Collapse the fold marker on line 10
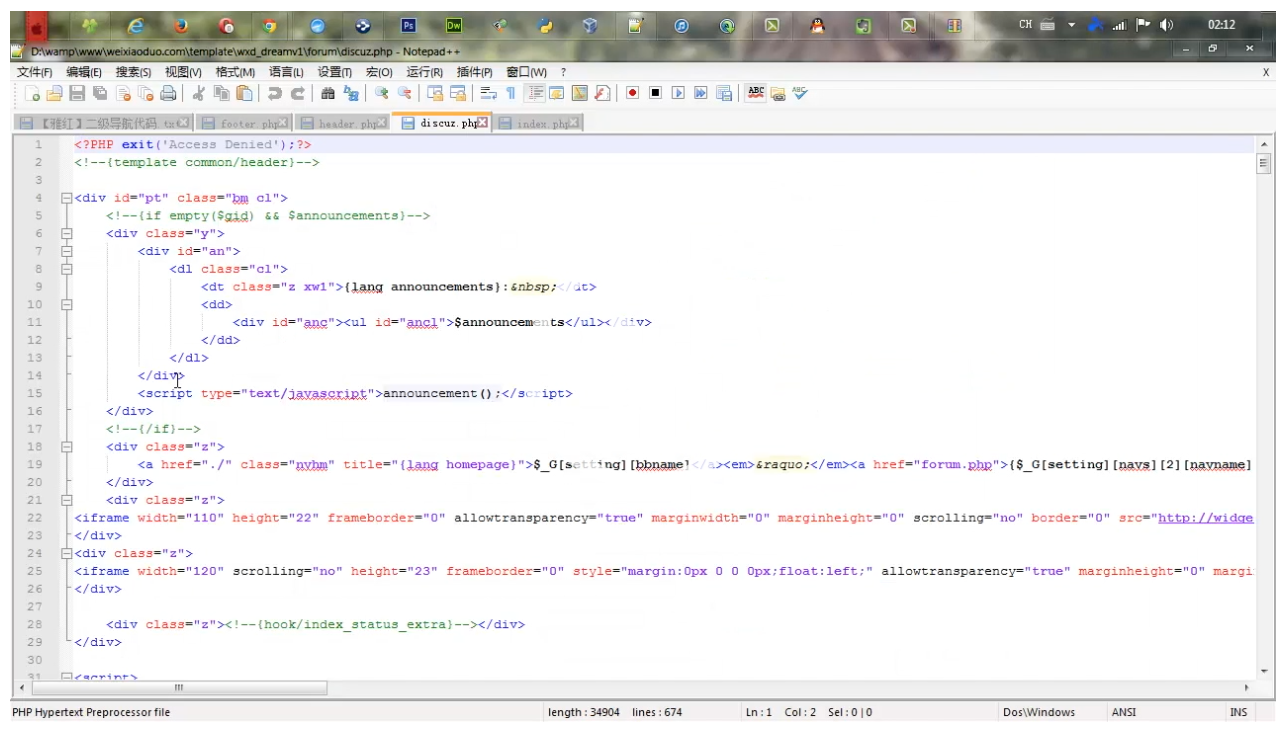This screenshot has width=1287, height=733. coord(66,304)
